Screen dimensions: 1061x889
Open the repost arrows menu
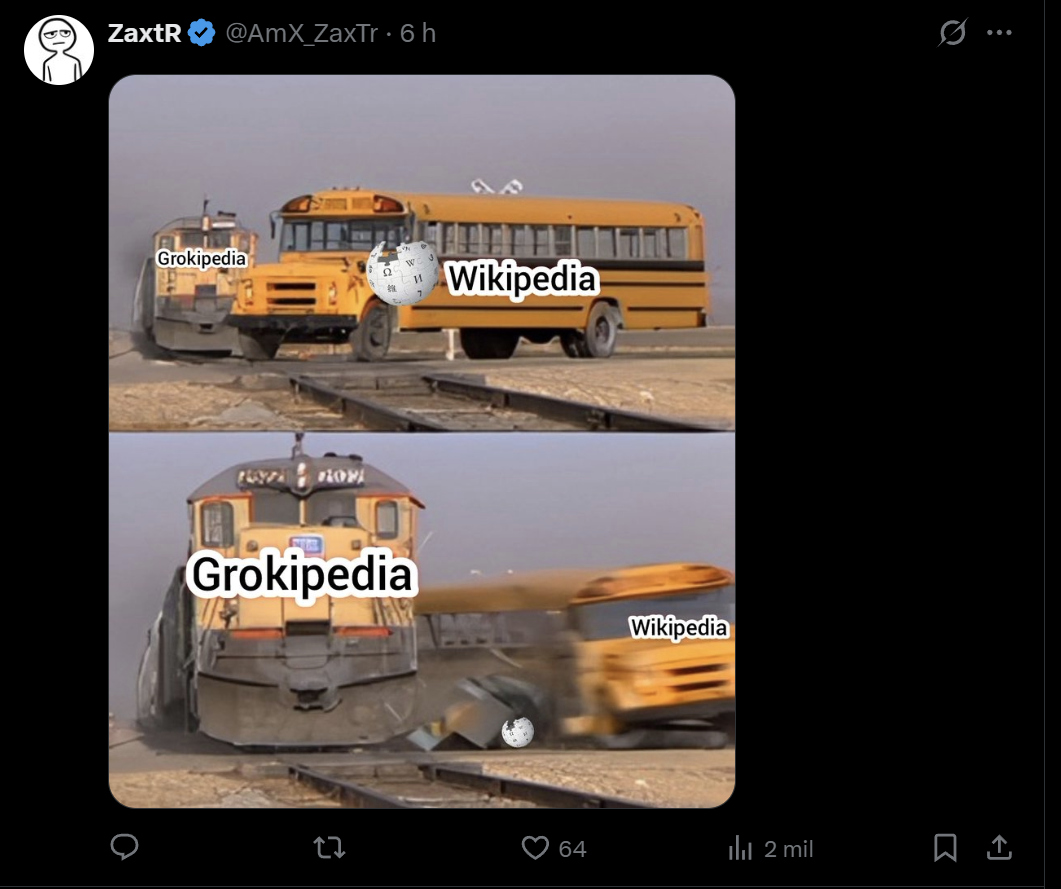330,848
